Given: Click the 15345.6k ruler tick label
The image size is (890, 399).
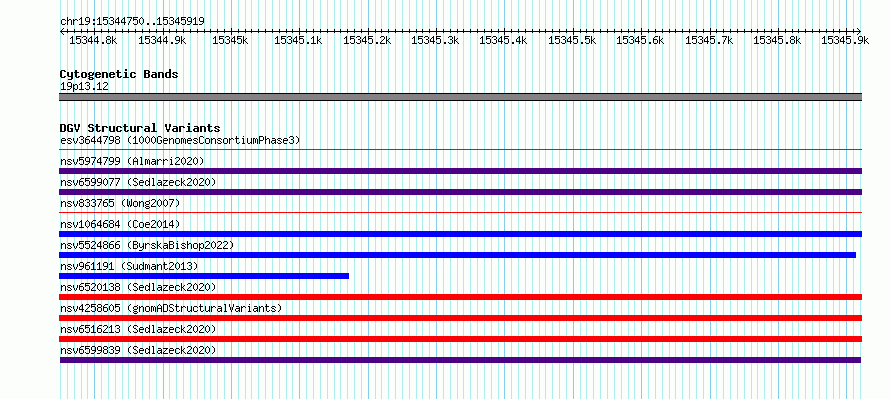Looking at the screenshot, I should (640, 40).
